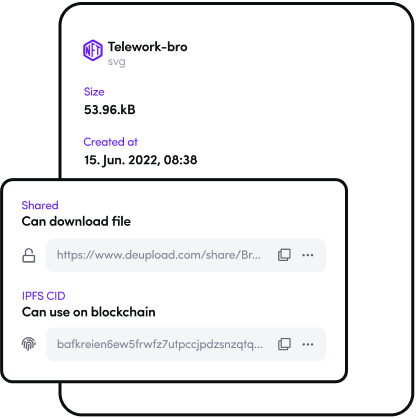Click the purple NFT hexagon icon
This screenshot has width=416, height=419.
(92, 50)
